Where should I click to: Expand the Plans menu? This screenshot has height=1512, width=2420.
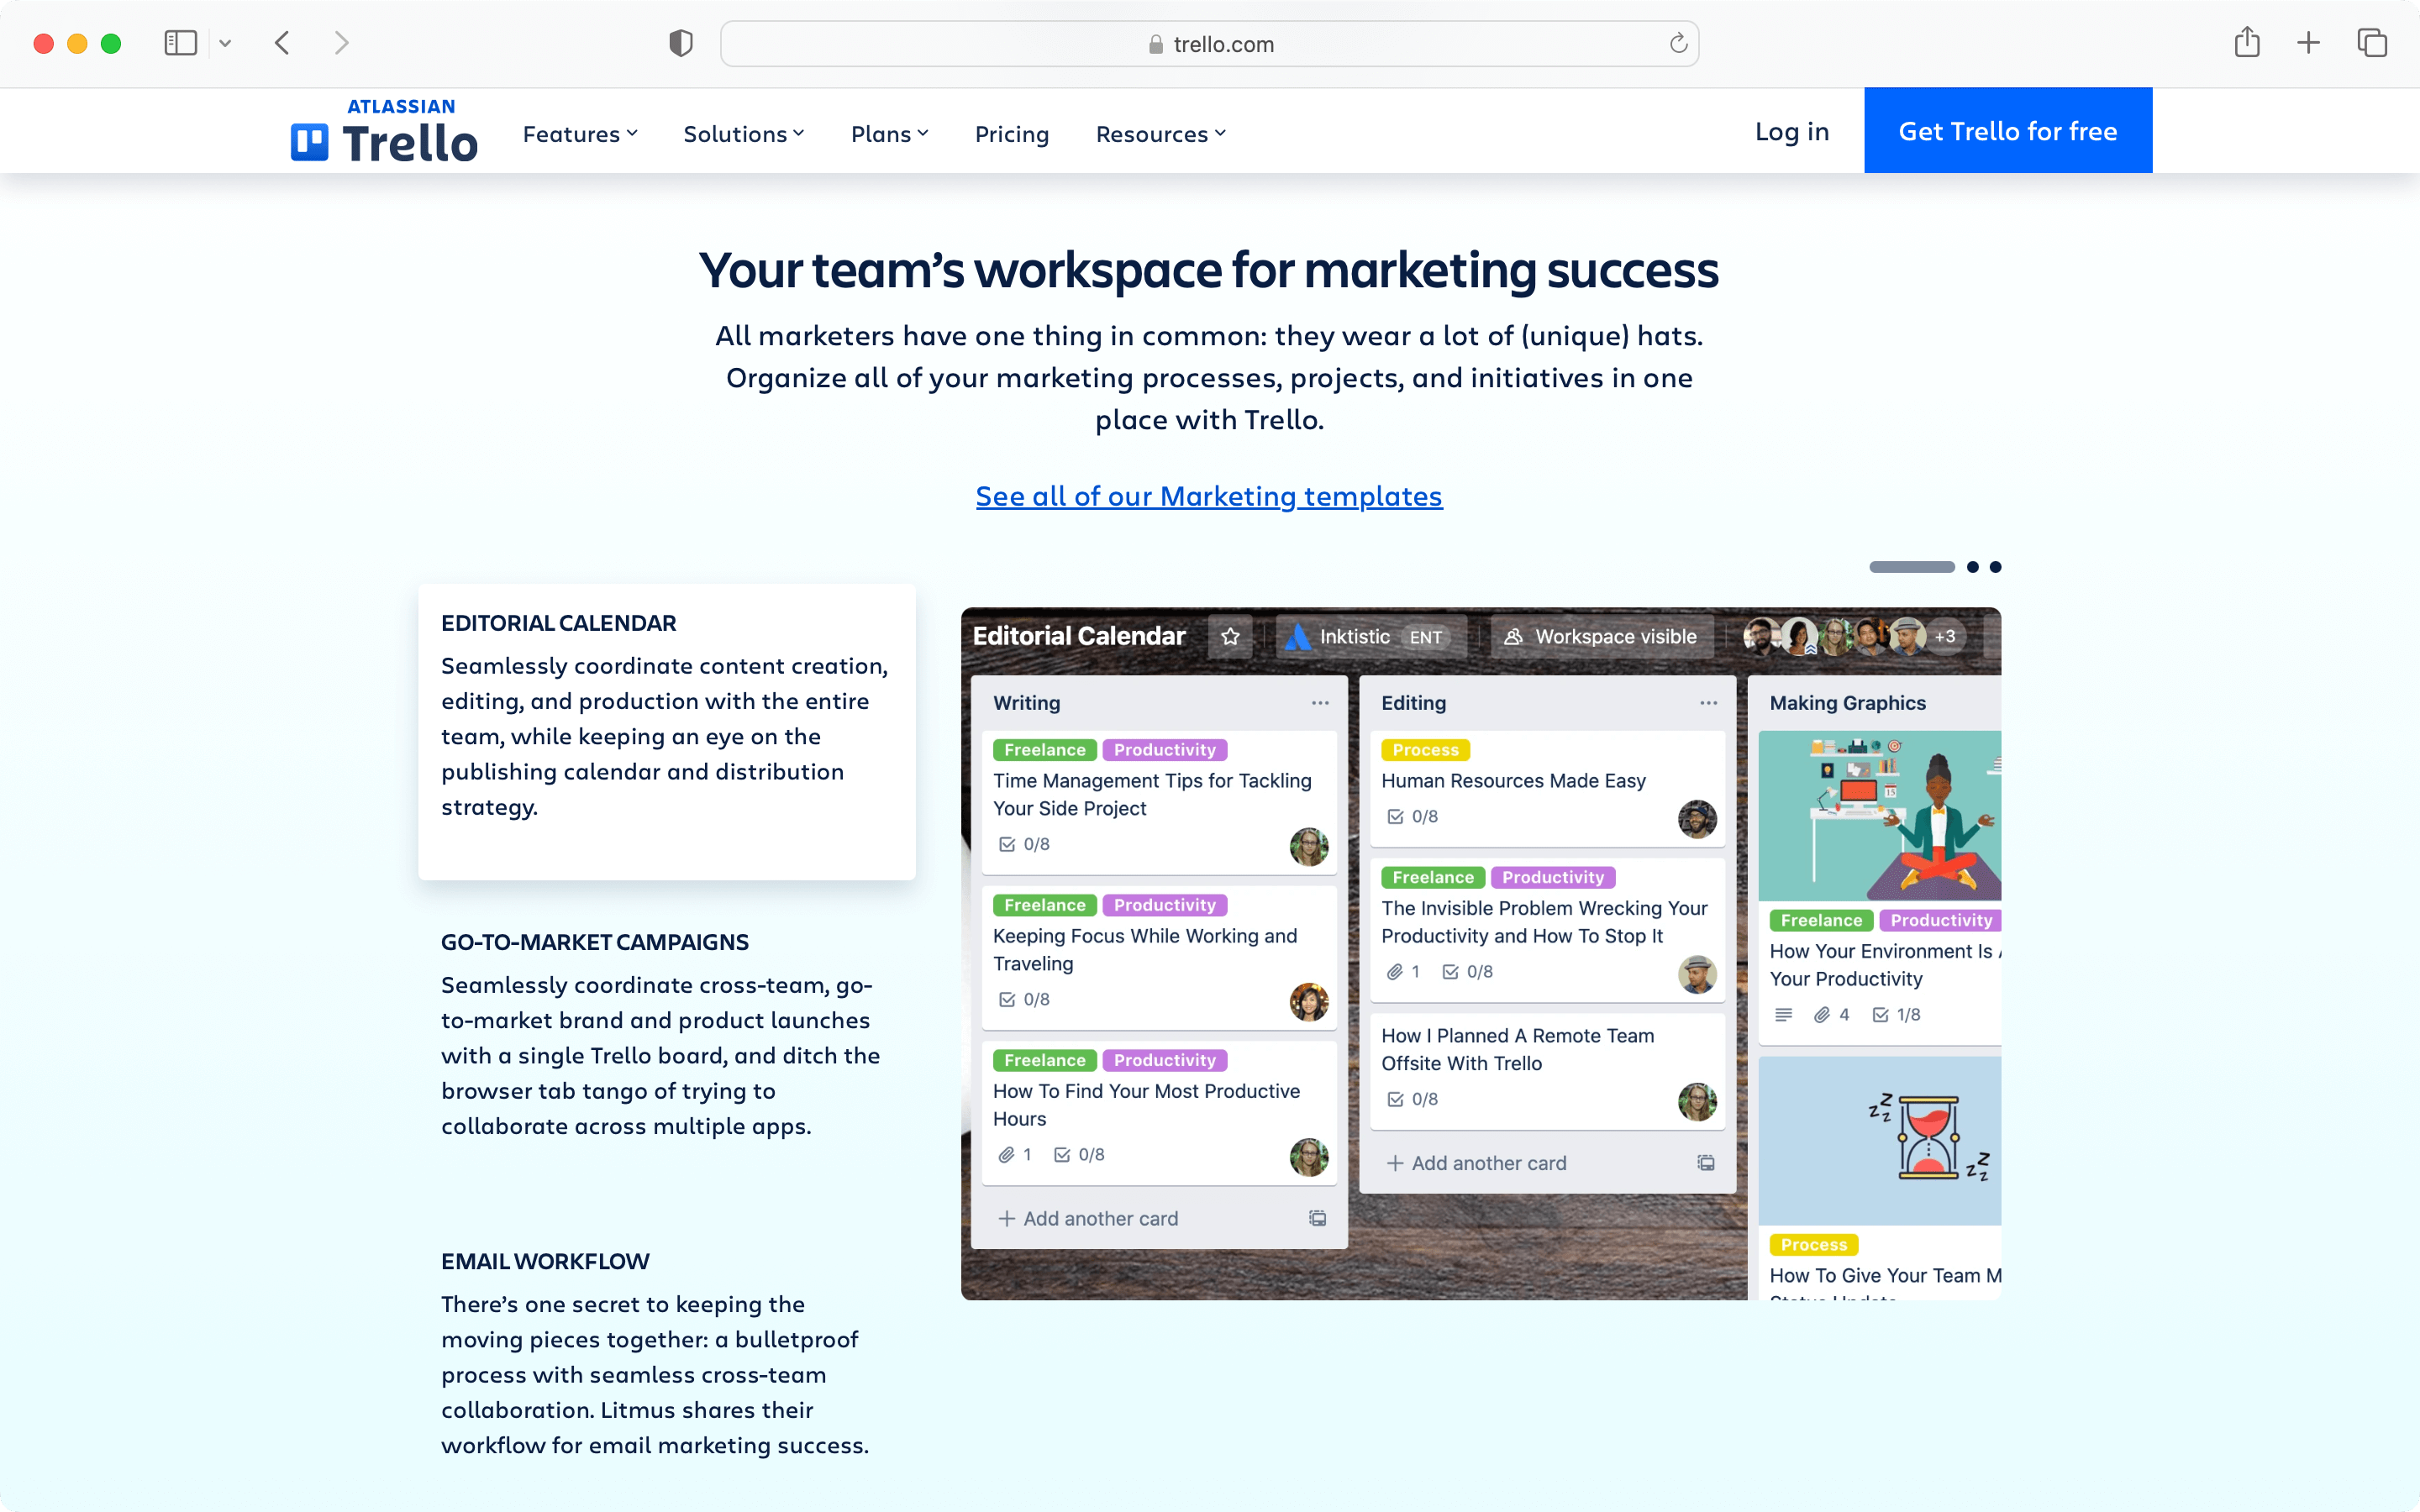click(x=889, y=134)
